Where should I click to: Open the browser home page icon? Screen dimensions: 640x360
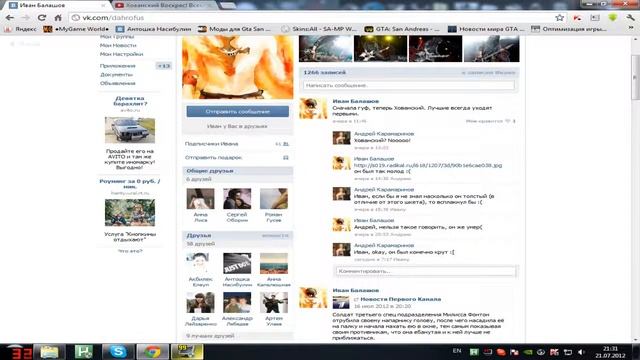58,18
